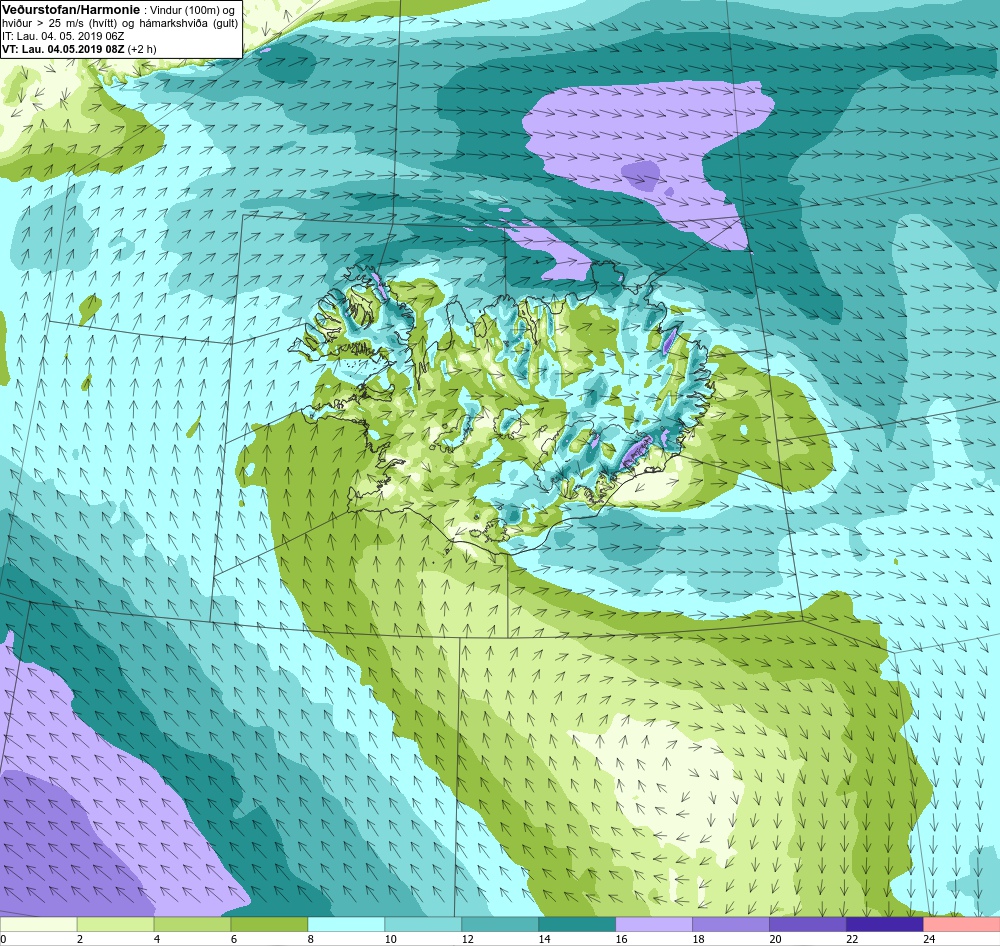This screenshot has height=946, width=1000.
Task: Click the '8' label on the legend scale
Action: [x=311, y=939]
